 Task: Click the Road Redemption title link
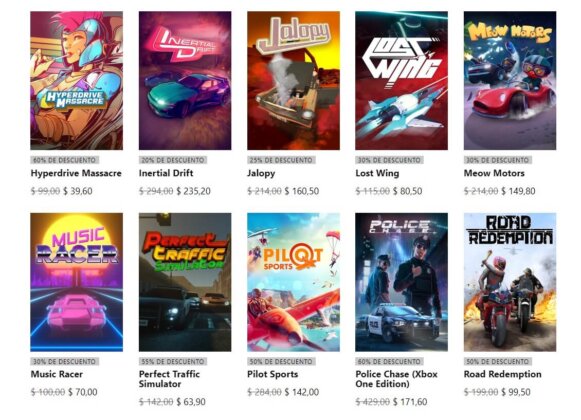(x=502, y=374)
